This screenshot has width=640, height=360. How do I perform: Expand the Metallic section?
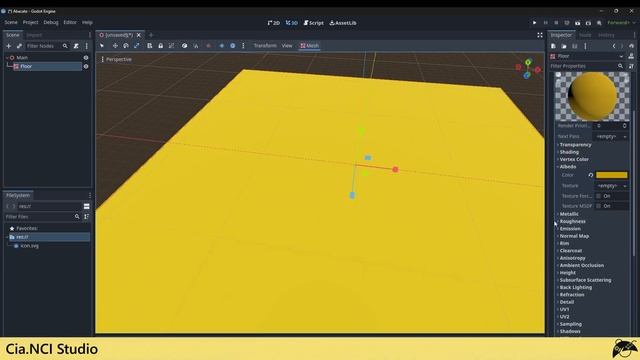(569, 214)
